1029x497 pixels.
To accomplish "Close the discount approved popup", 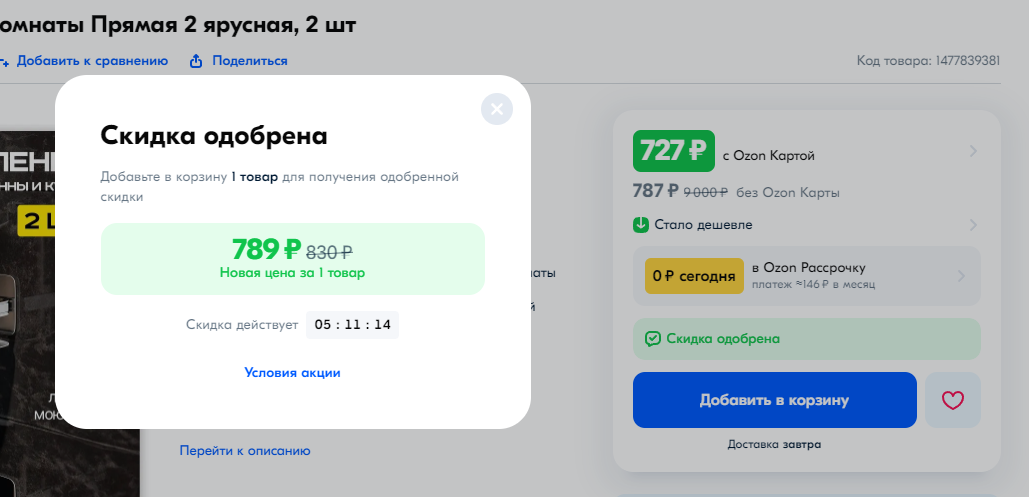I will (x=496, y=108).
